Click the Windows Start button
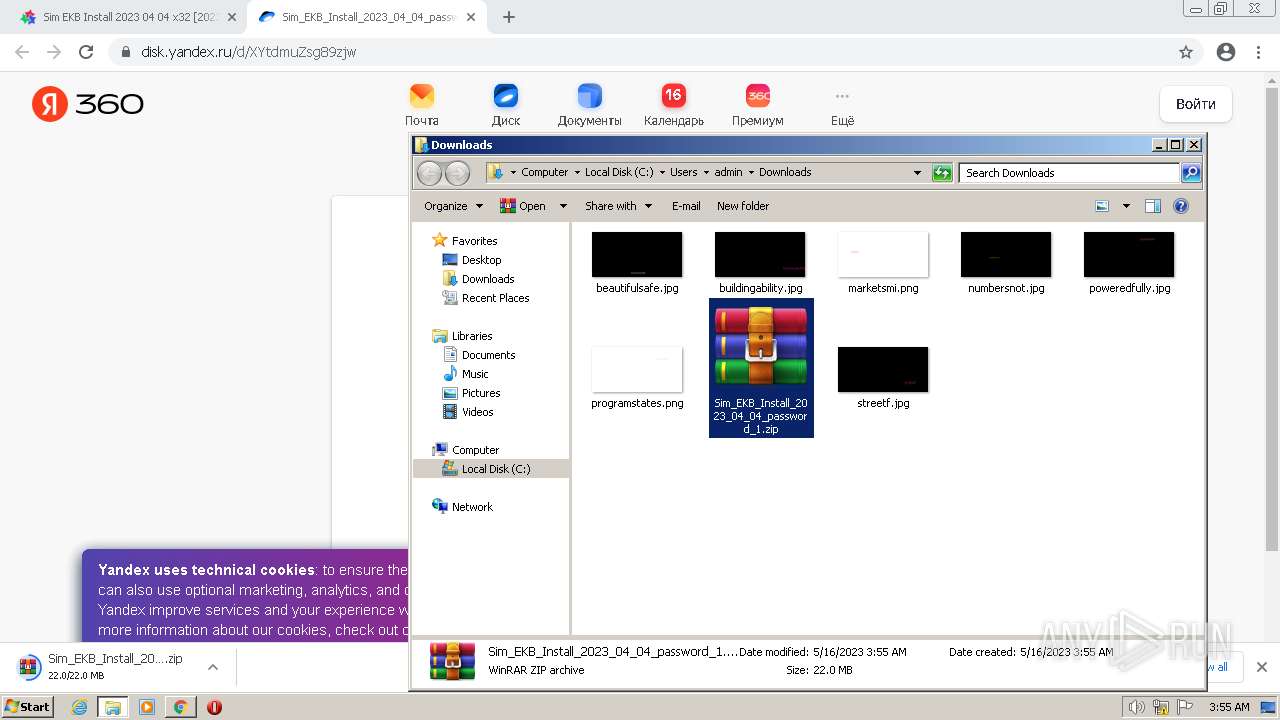 pos(28,707)
